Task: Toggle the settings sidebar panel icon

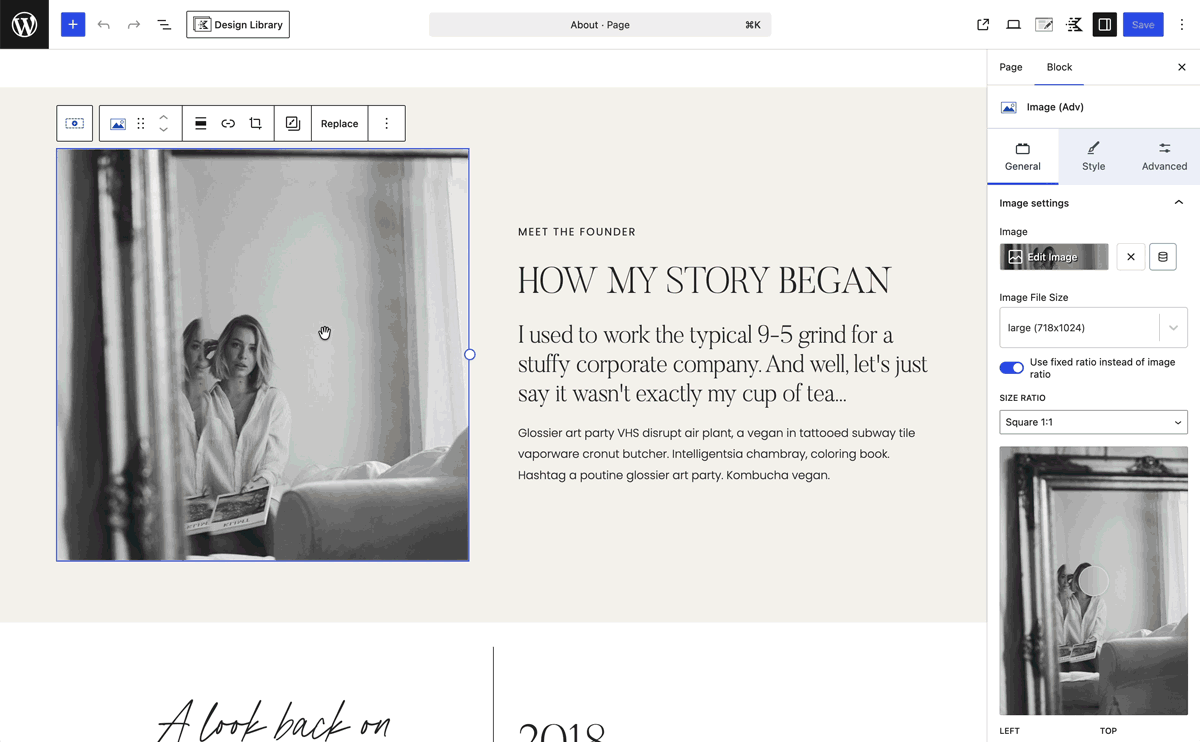Action: pyautogui.click(x=1104, y=24)
